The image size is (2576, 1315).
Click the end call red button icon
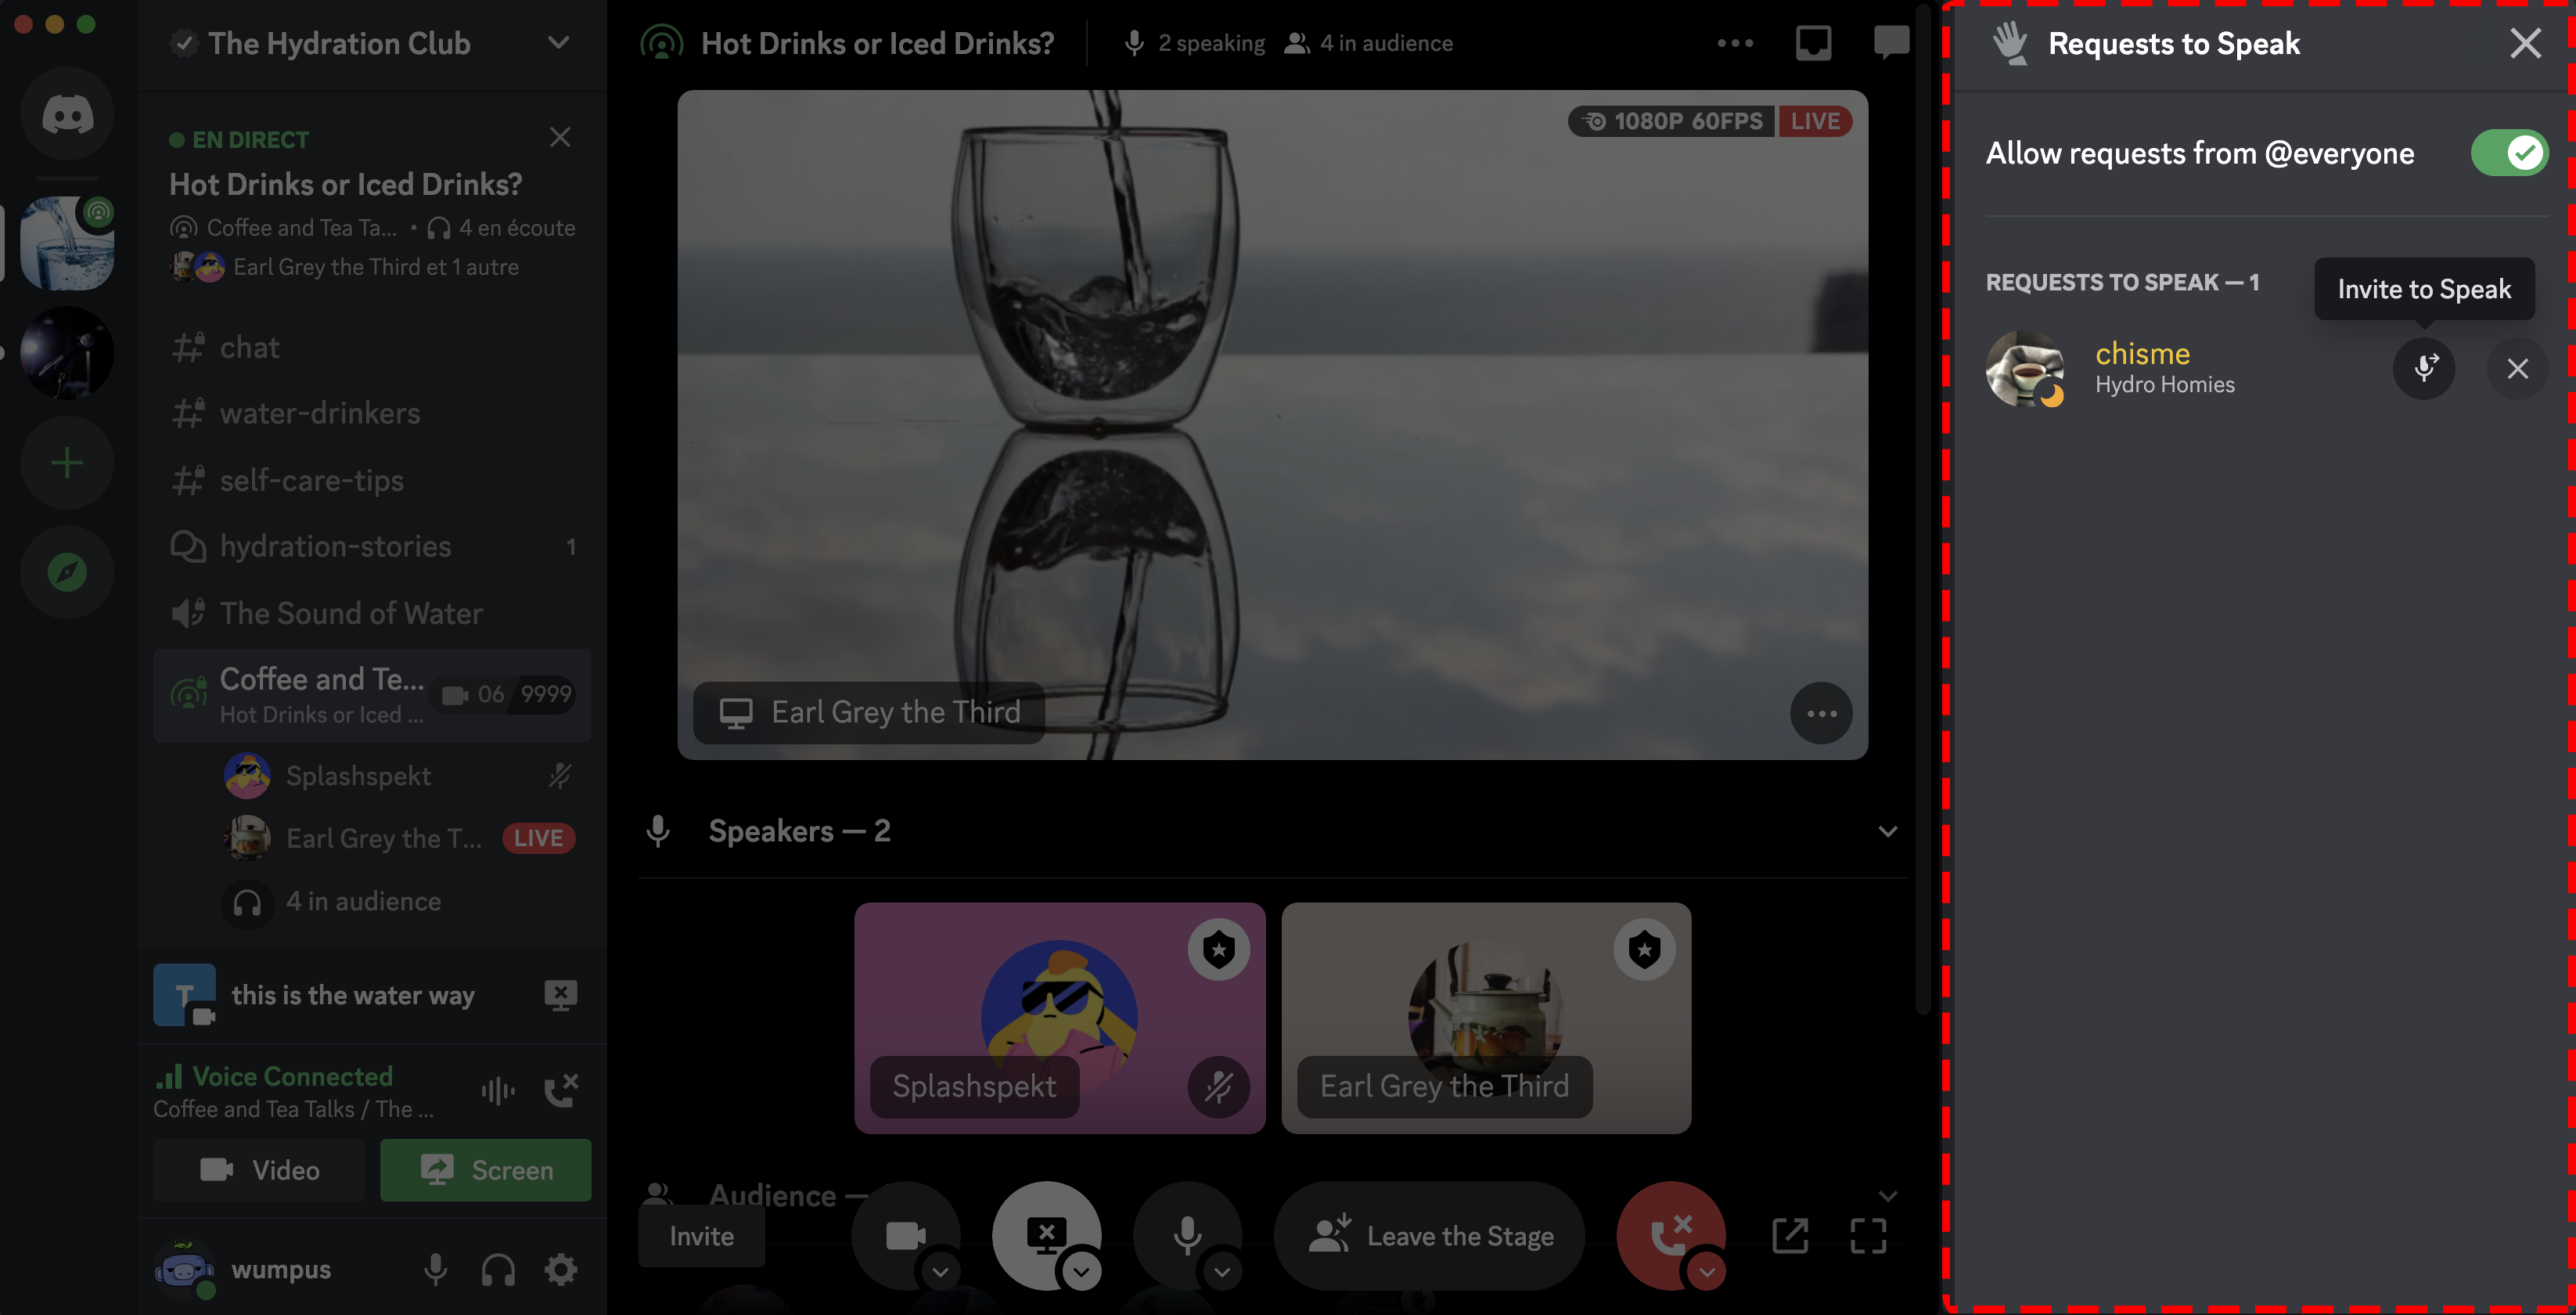coord(1669,1236)
